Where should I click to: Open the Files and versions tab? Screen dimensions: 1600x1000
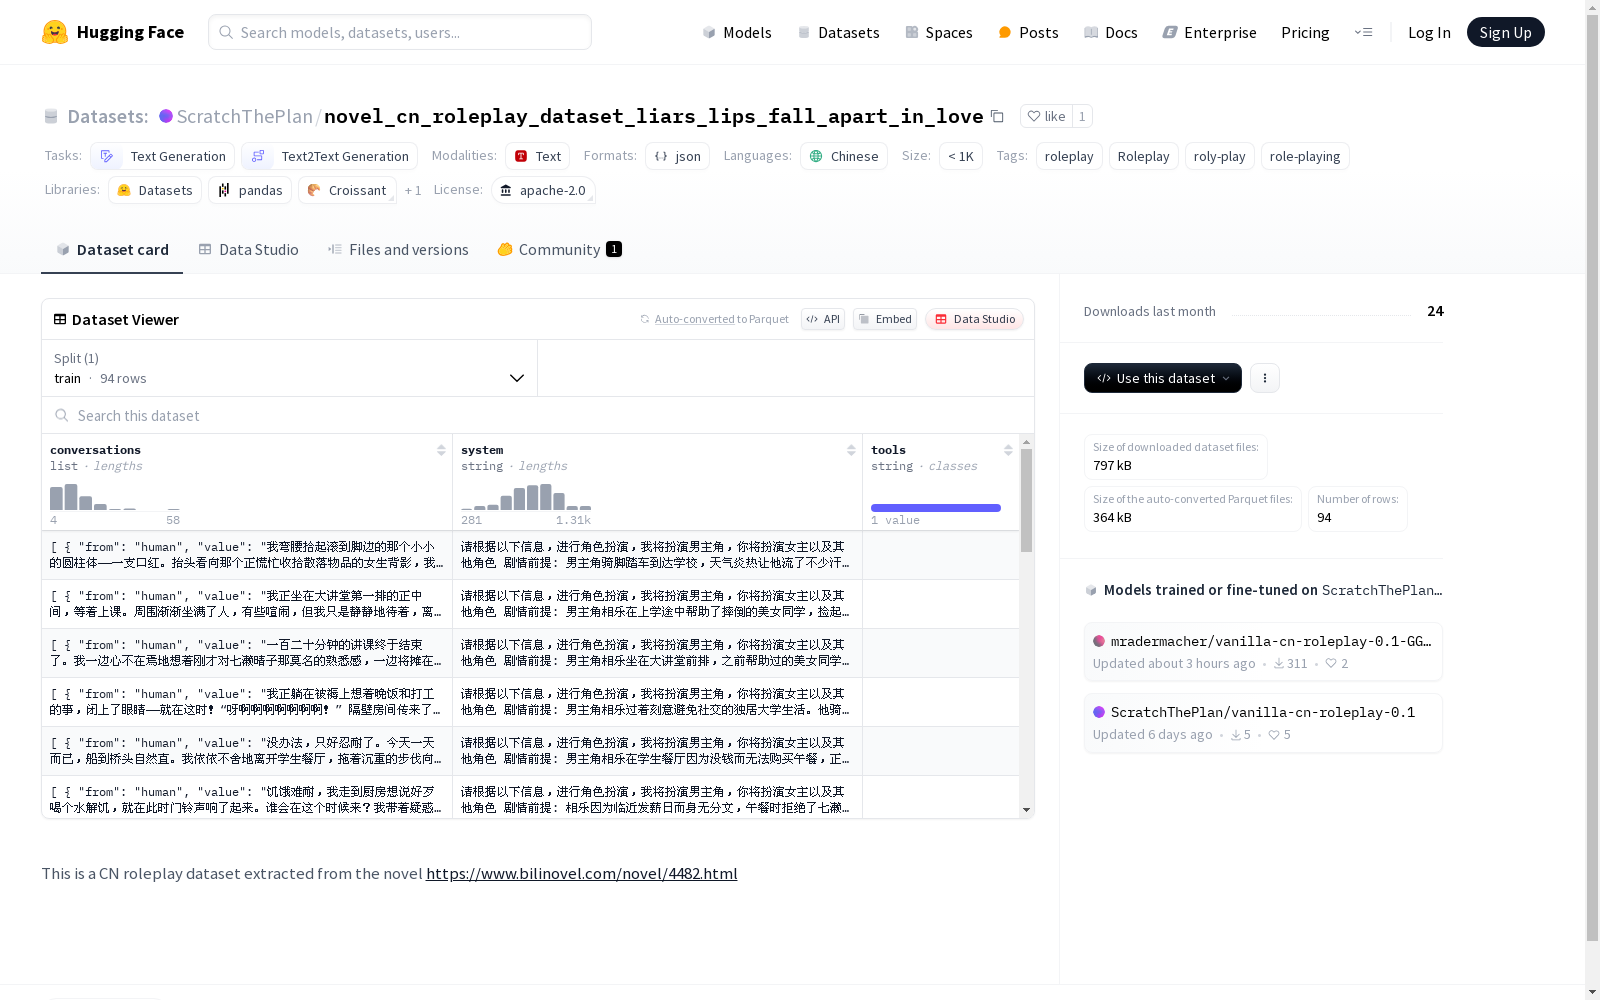tap(398, 250)
